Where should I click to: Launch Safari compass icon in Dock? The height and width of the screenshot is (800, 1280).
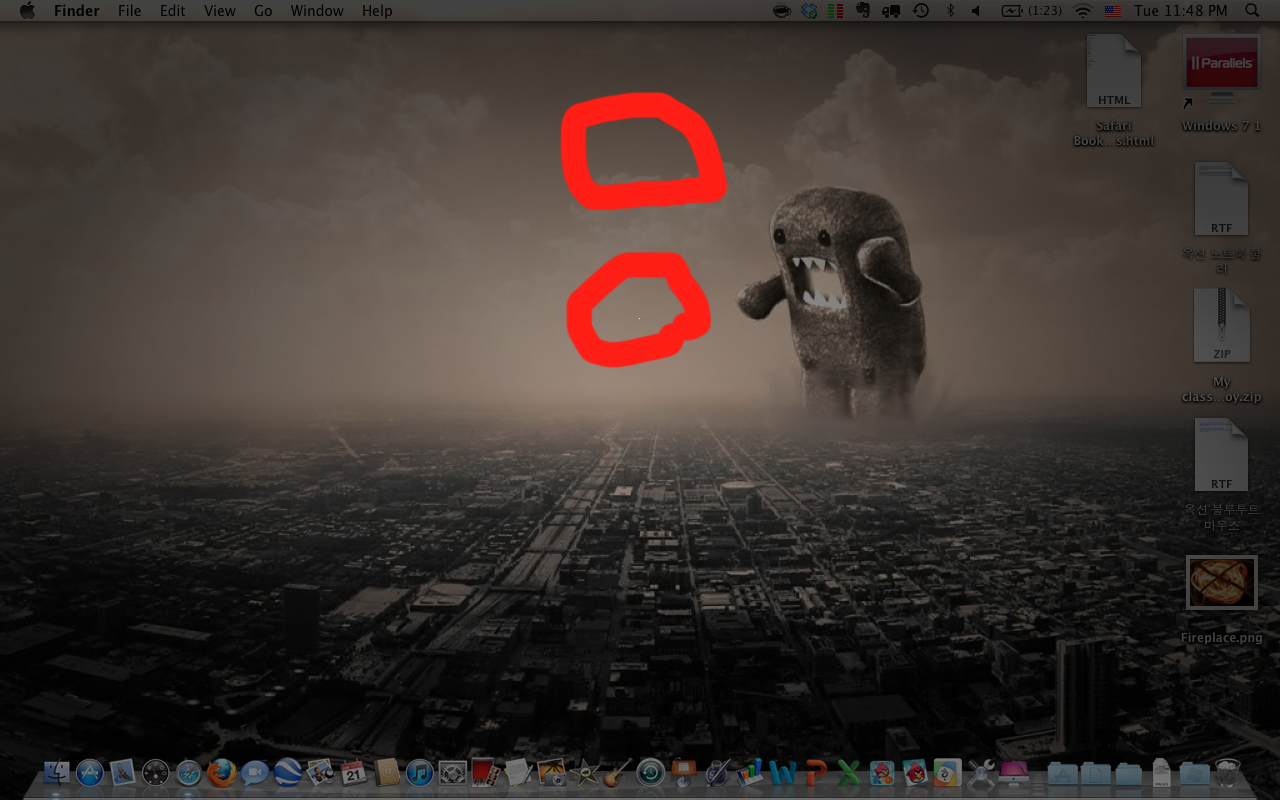(189, 773)
